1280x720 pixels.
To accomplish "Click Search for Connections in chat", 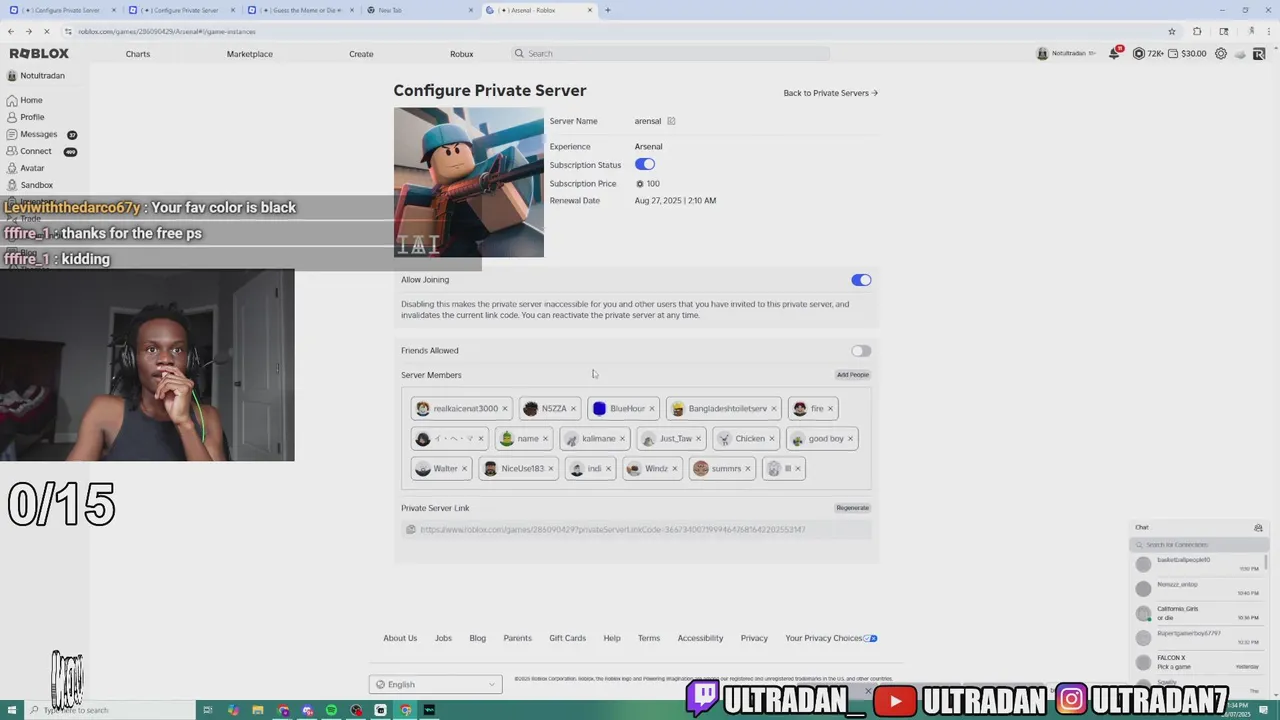I will pyautogui.click(x=1199, y=545).
